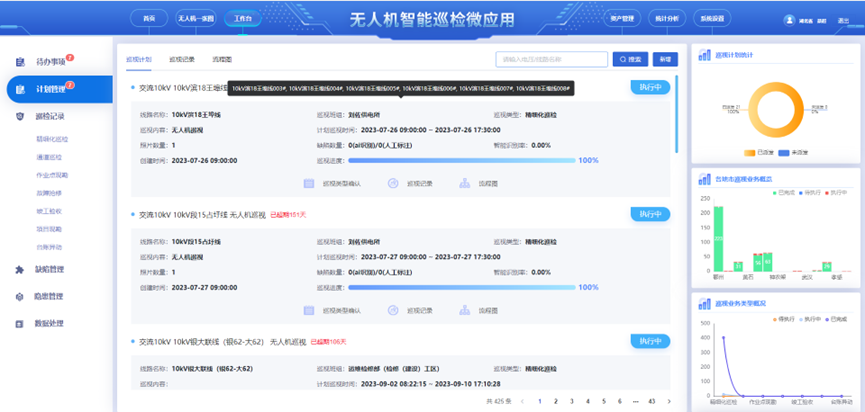Image resolution: width=865 pixels, height=412 pixels.
Task: Open 无人机一张图 in the top navigation
Action: 196,18
